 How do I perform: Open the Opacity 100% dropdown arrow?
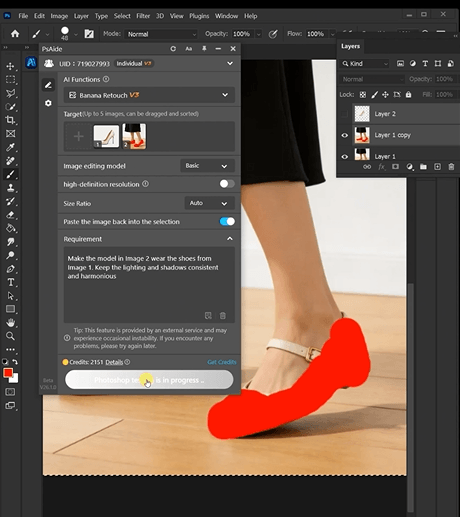click(258, 34)
